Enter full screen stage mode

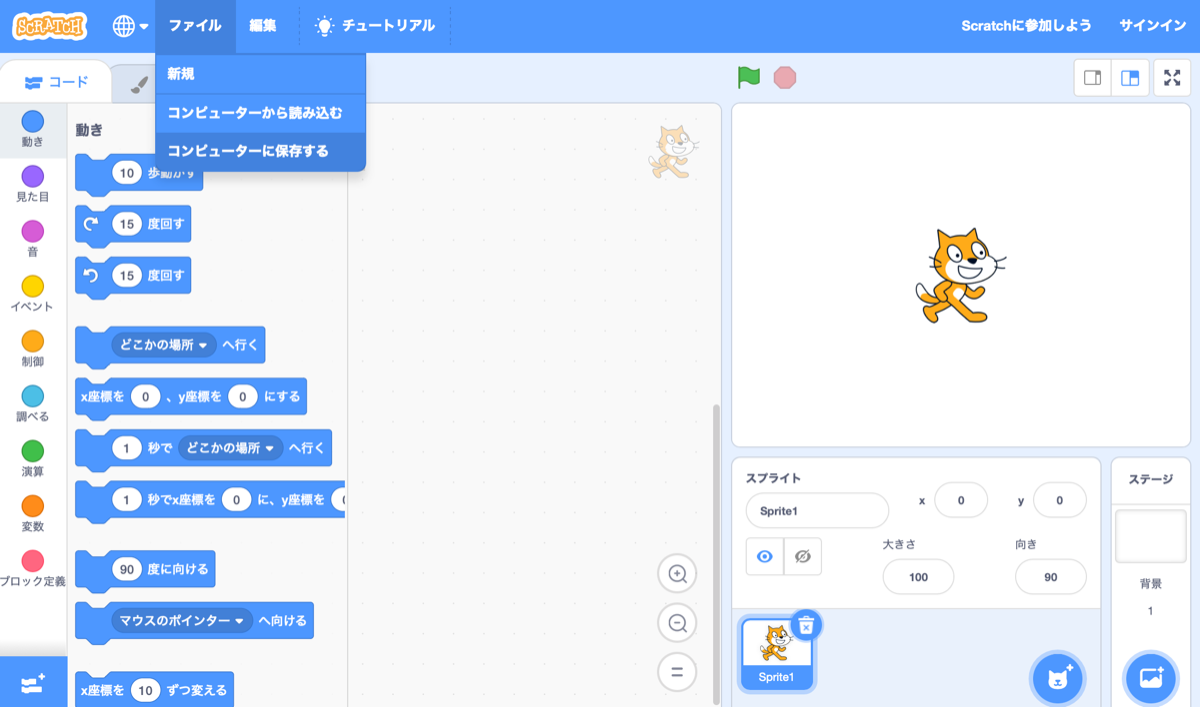coord(1172,78)
